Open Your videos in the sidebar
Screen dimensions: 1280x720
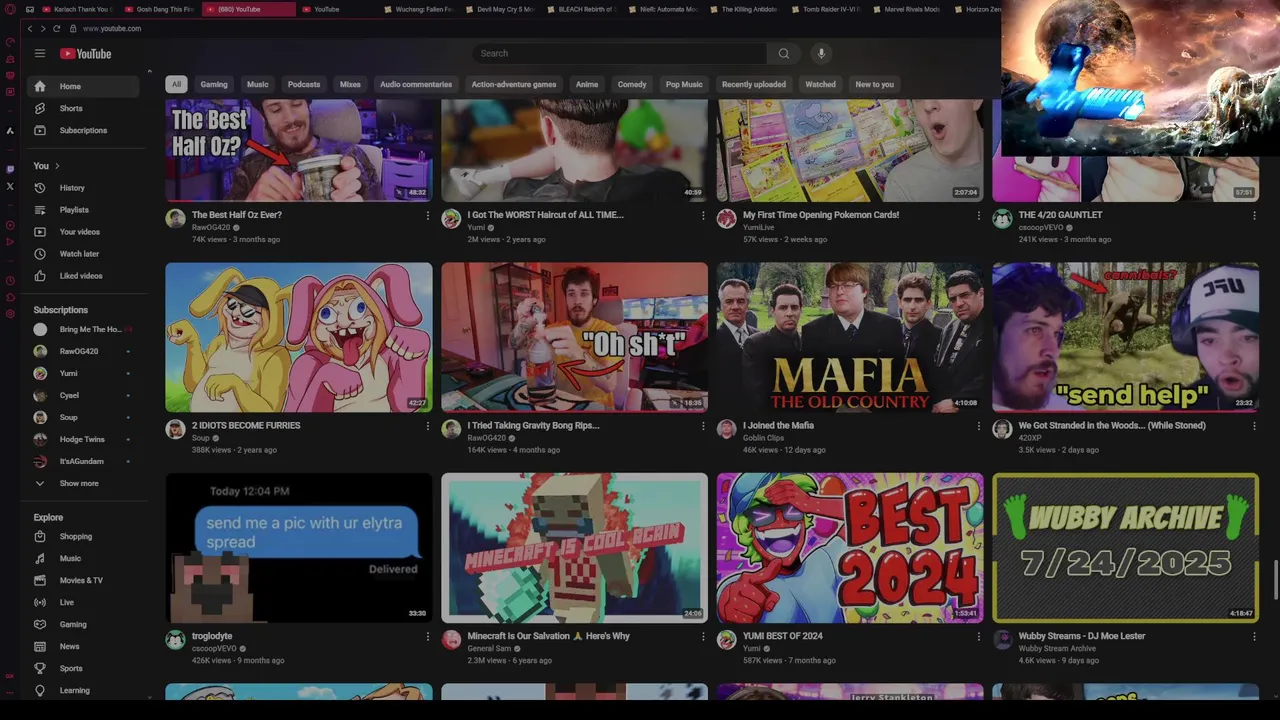pyautogui.click(x=83, y=232)
